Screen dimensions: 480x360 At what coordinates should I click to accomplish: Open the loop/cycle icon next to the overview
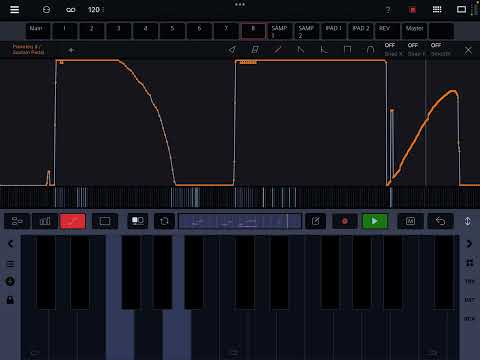point(164,221)
